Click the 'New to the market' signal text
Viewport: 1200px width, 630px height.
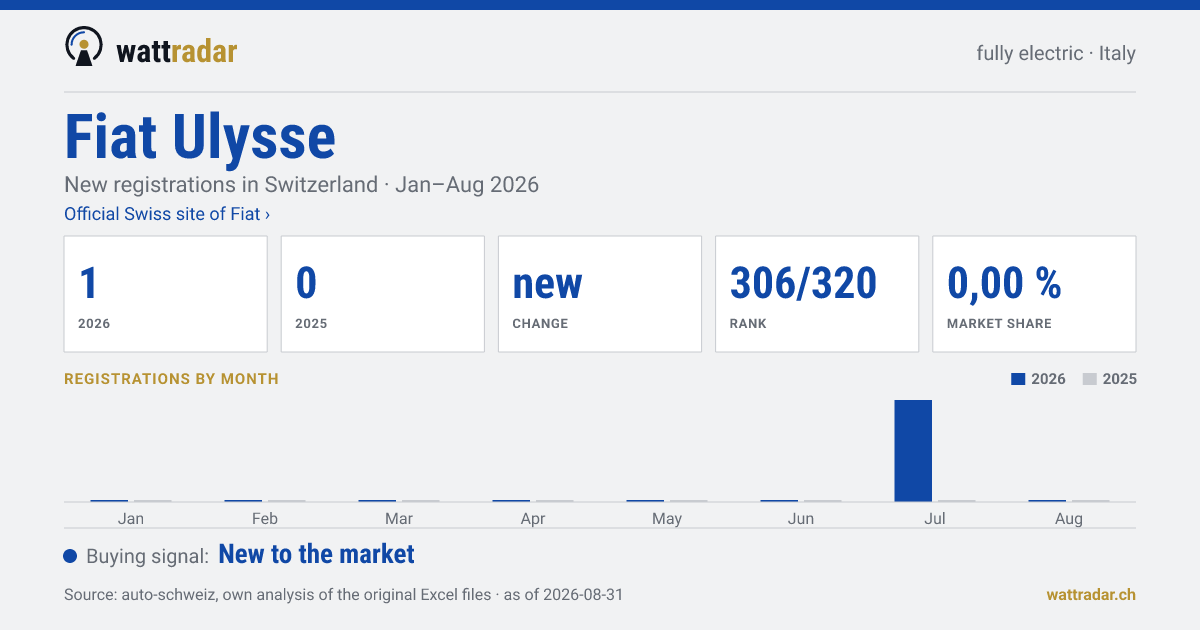tap(316, 554)
